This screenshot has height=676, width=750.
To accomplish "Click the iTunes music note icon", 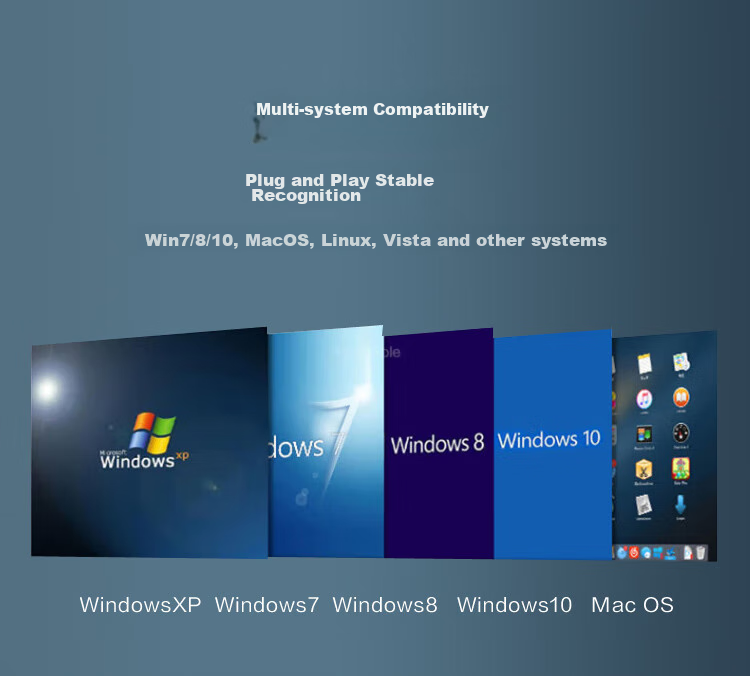I will [644, 399].
